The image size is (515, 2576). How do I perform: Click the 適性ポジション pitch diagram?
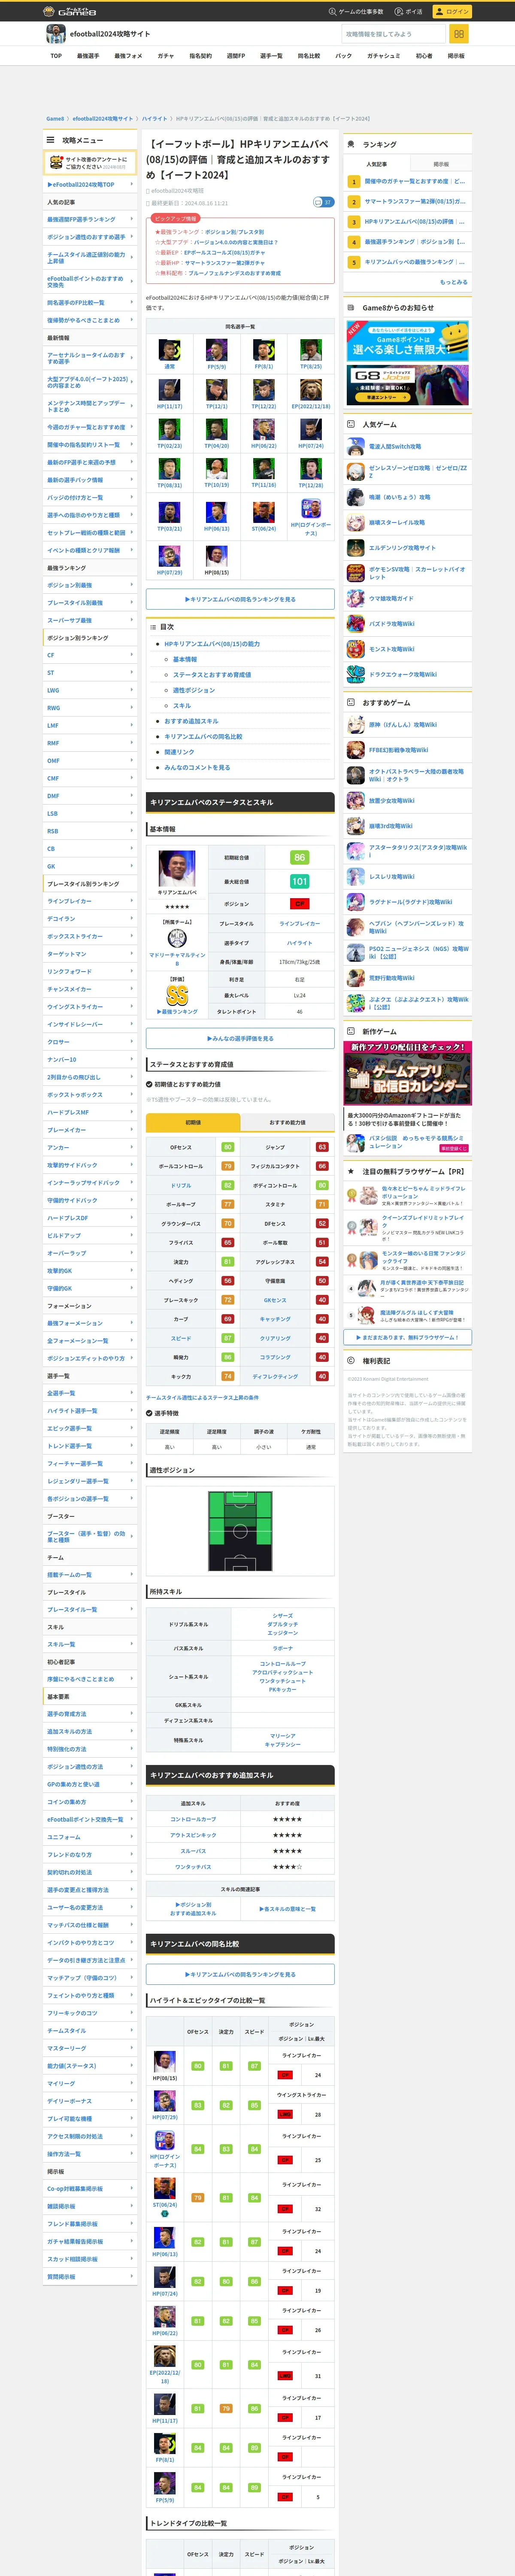coord(240,1530)
